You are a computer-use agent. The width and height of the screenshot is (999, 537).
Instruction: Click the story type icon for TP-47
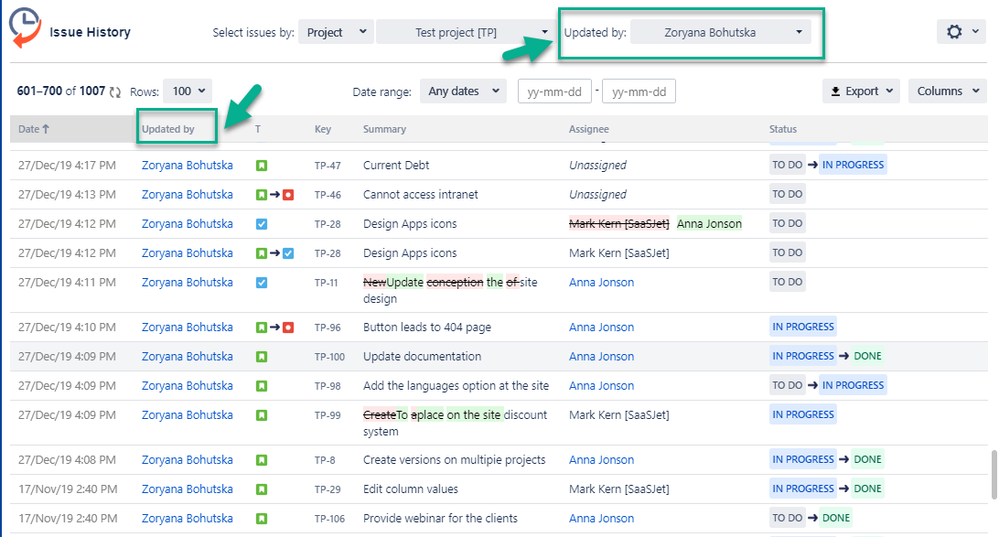(261, 166)
